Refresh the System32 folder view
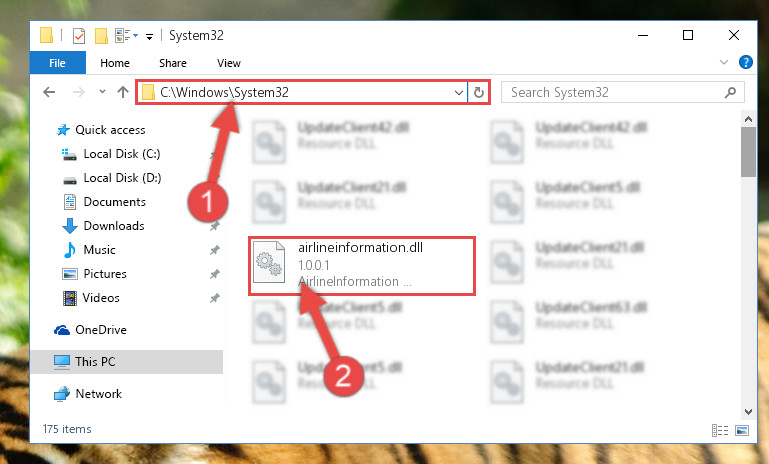769x464 pixels. (x=479, y=92)
